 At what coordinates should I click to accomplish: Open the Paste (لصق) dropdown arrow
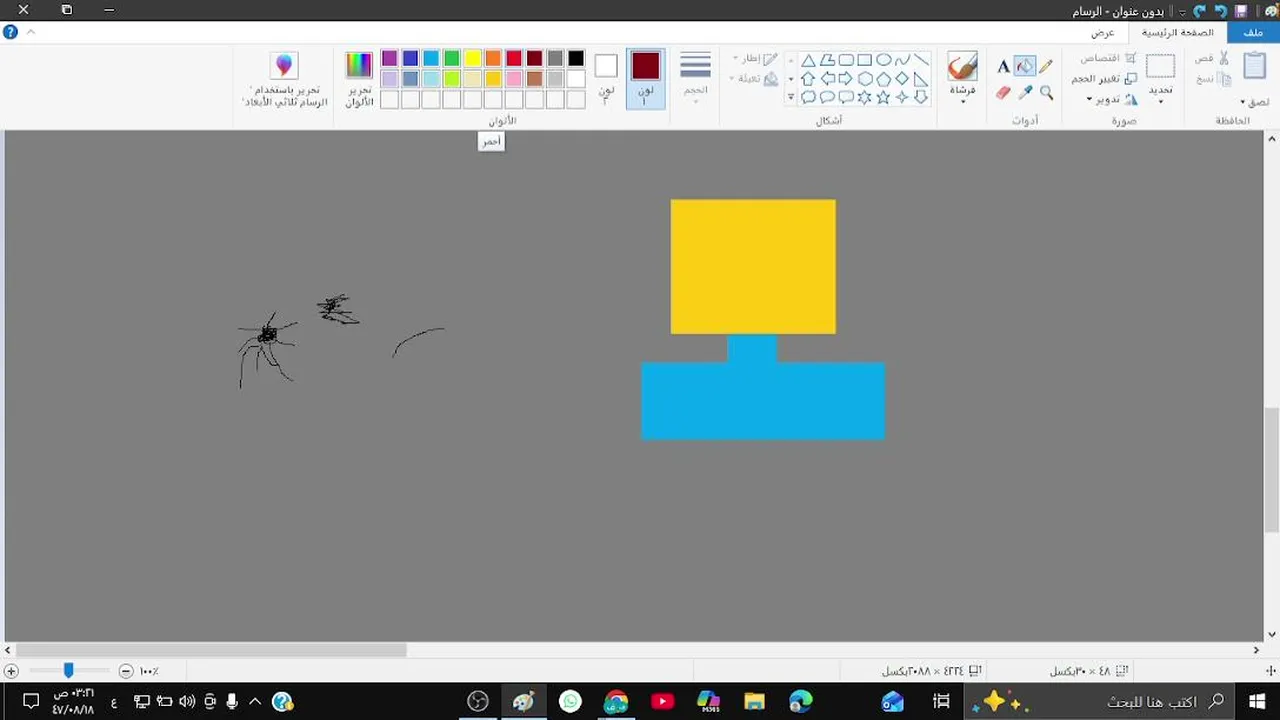click(1243, 102)
